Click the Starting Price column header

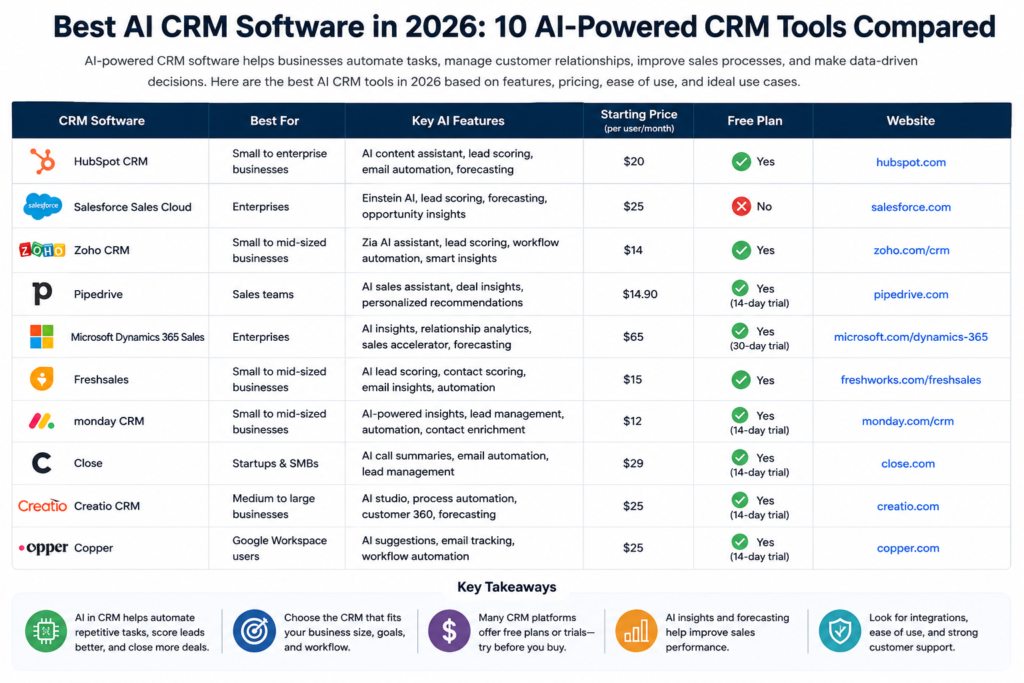(639, 120)
